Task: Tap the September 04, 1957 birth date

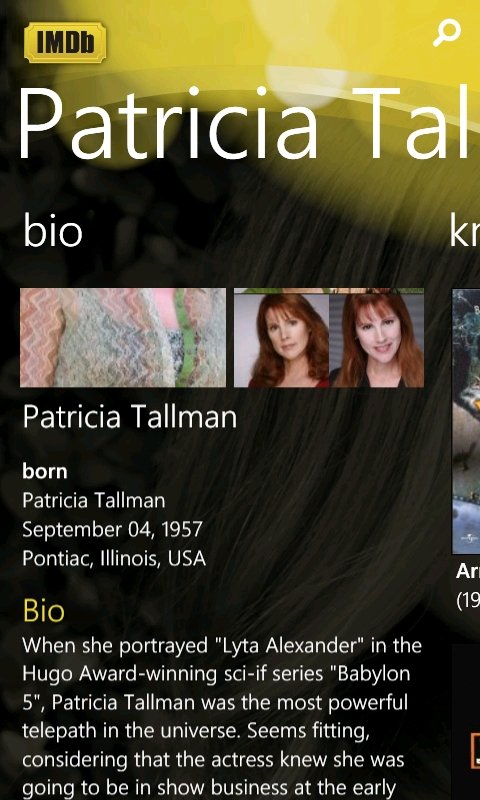Action: [x=112, y=530]
